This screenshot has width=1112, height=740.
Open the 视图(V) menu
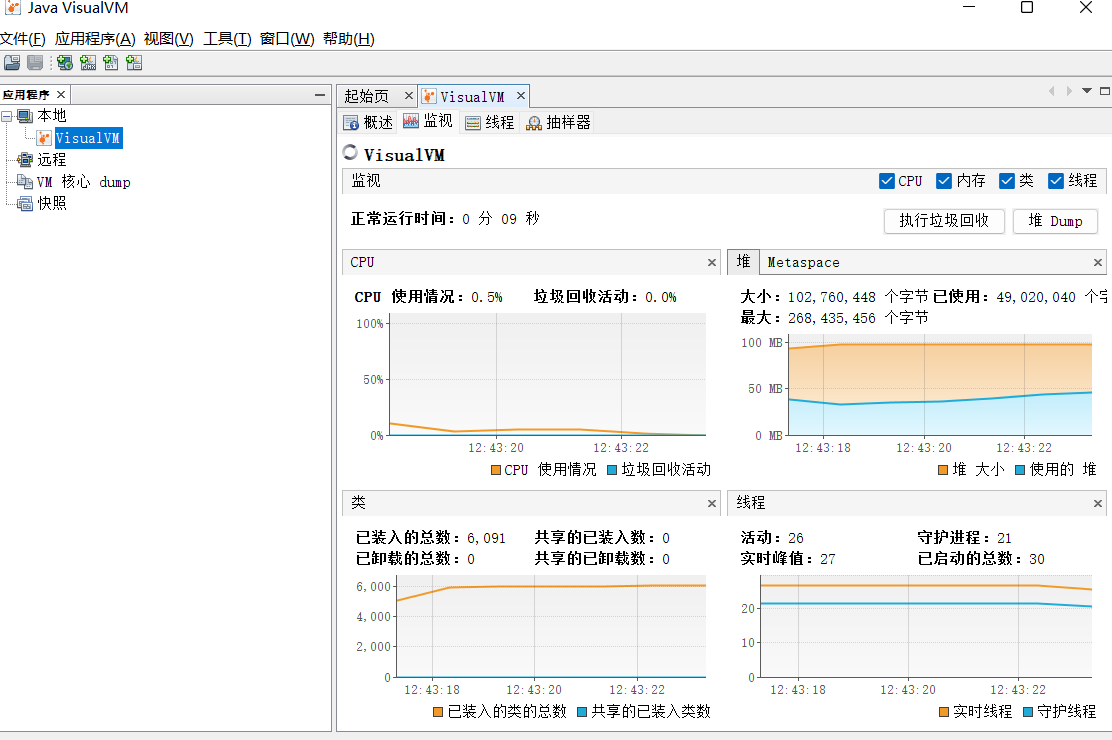point(168,38)
